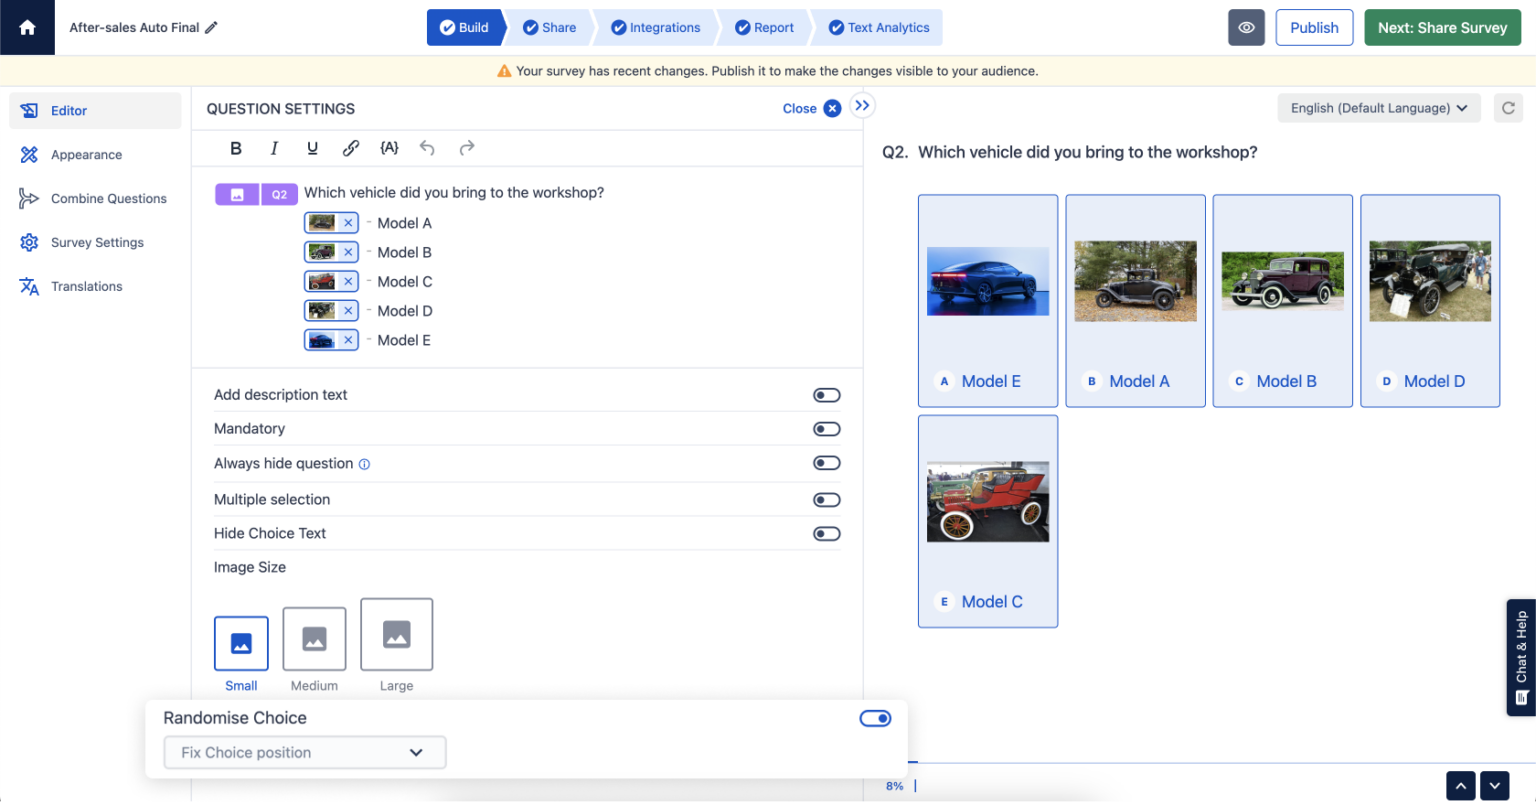
Task: Refresh the survey preview
Action: click(x=1508, y=108)
